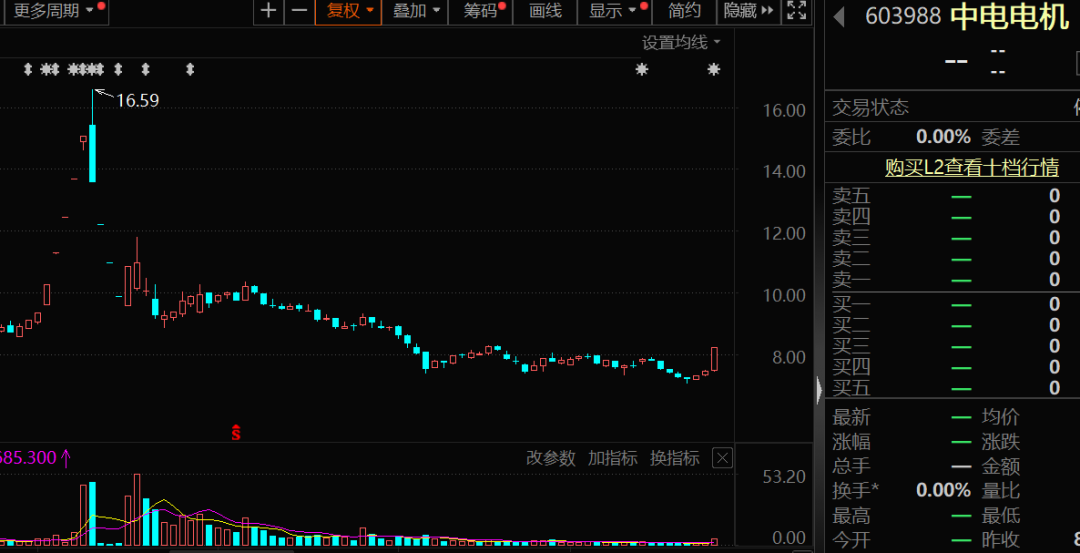This screenshot has width=1080, height=553.
Task: Open the 复权 dropdown
Action: [x=349, y=11]
